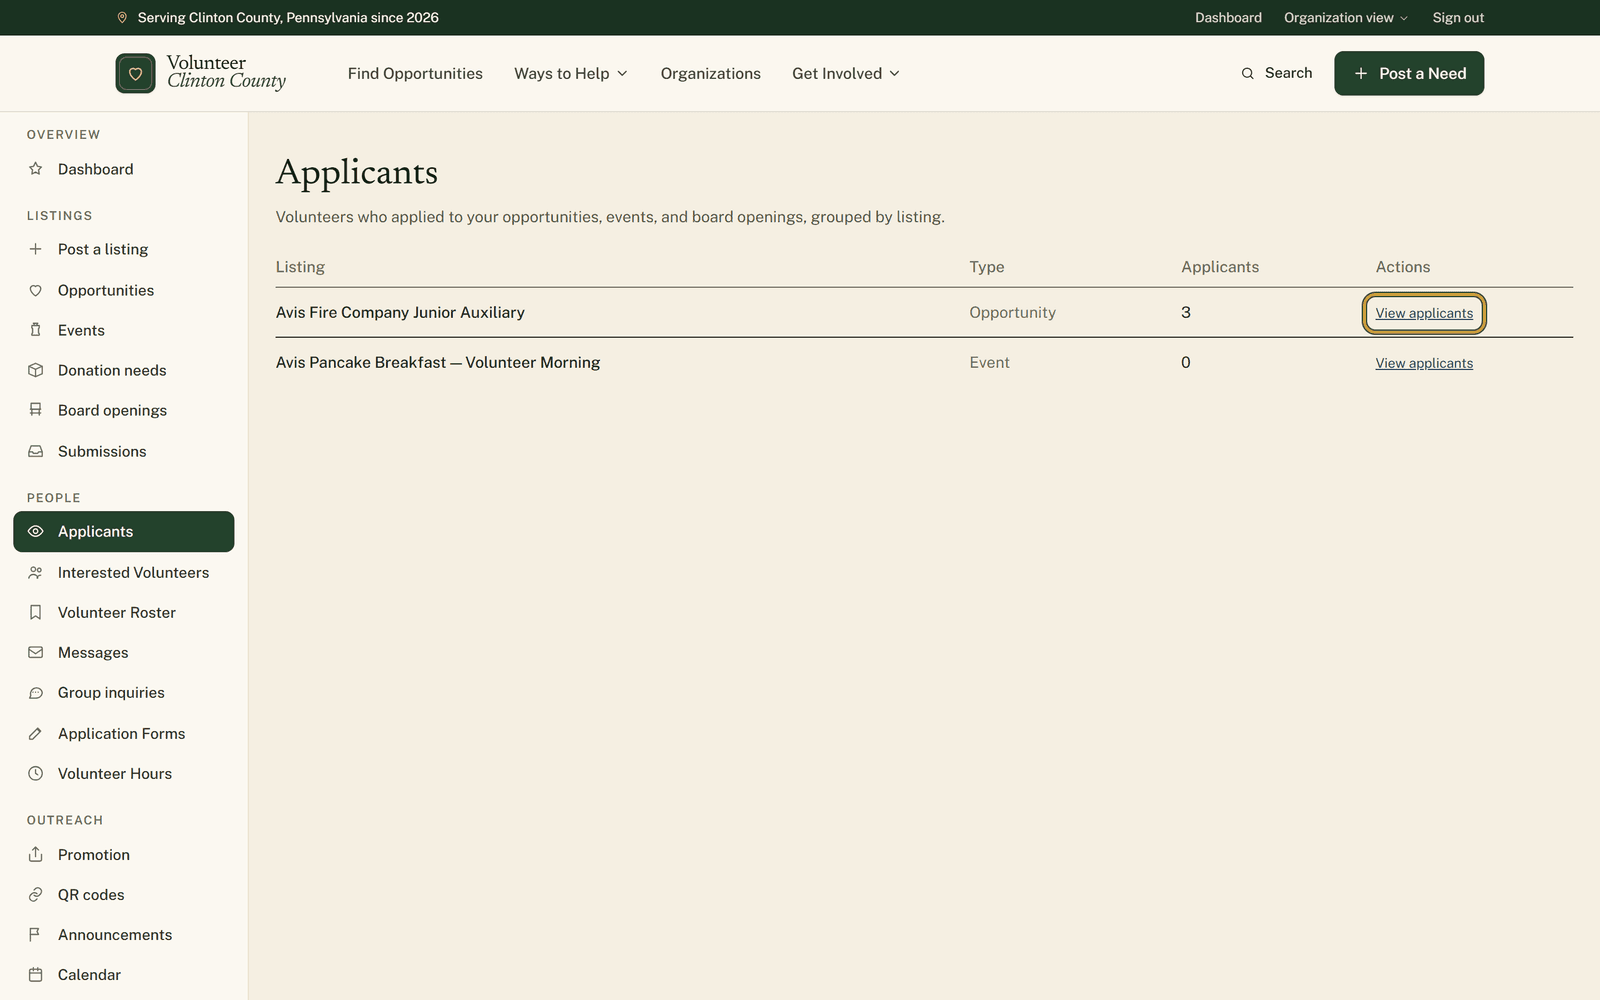1600x1000 pixels.
Task: View applicants for Avis Fire Company Junior Auxiliary
Action: [x=1424, y=313]
